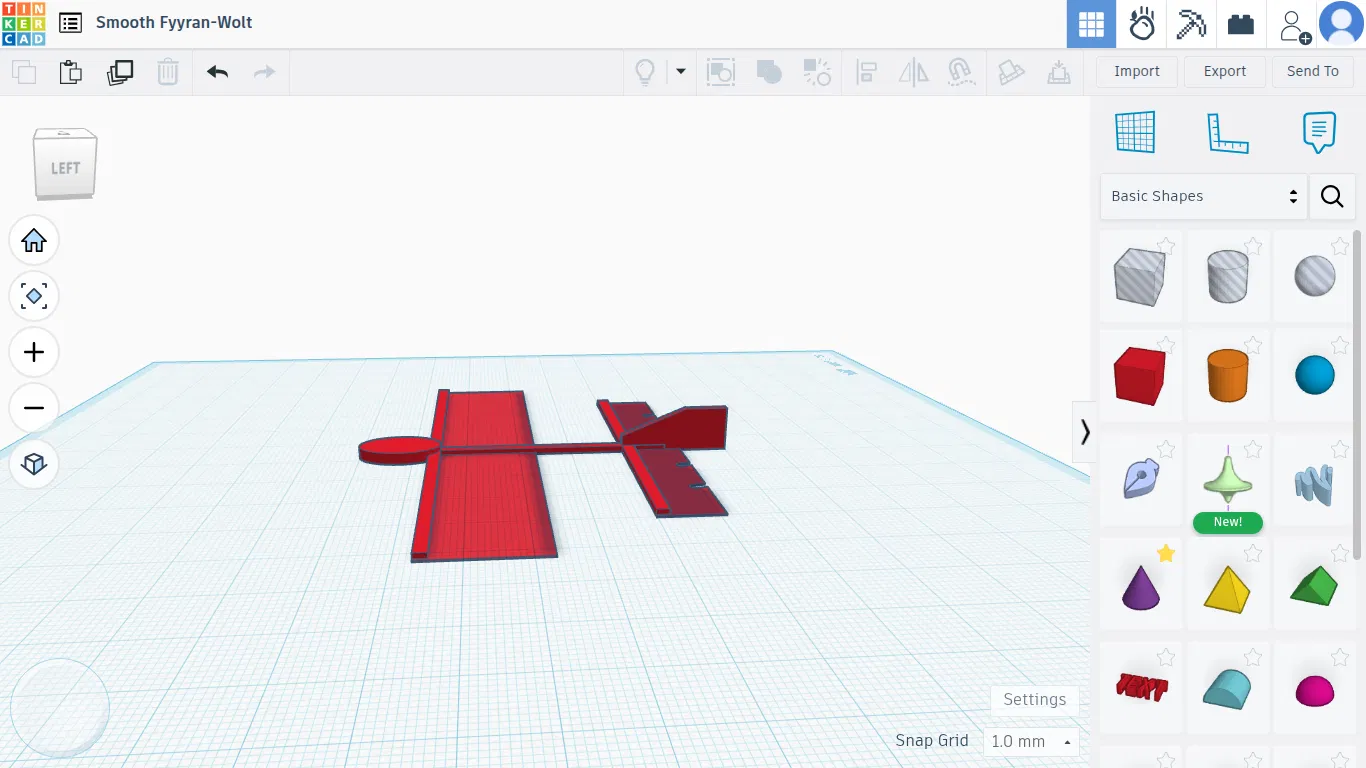1366x768 pixels.
Task: Switch to the 3D Design grid tab
Action: 1091,24
